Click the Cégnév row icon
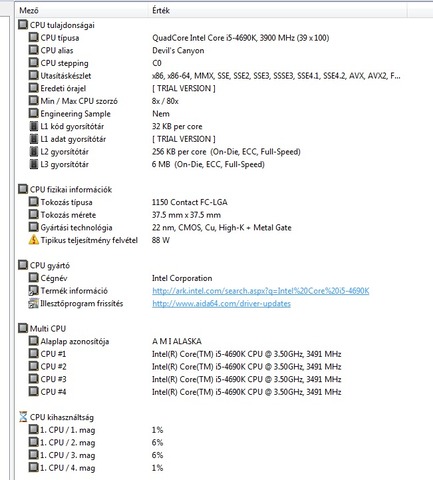The width and height of the screenshot is (433, 480). click(33, 278)
